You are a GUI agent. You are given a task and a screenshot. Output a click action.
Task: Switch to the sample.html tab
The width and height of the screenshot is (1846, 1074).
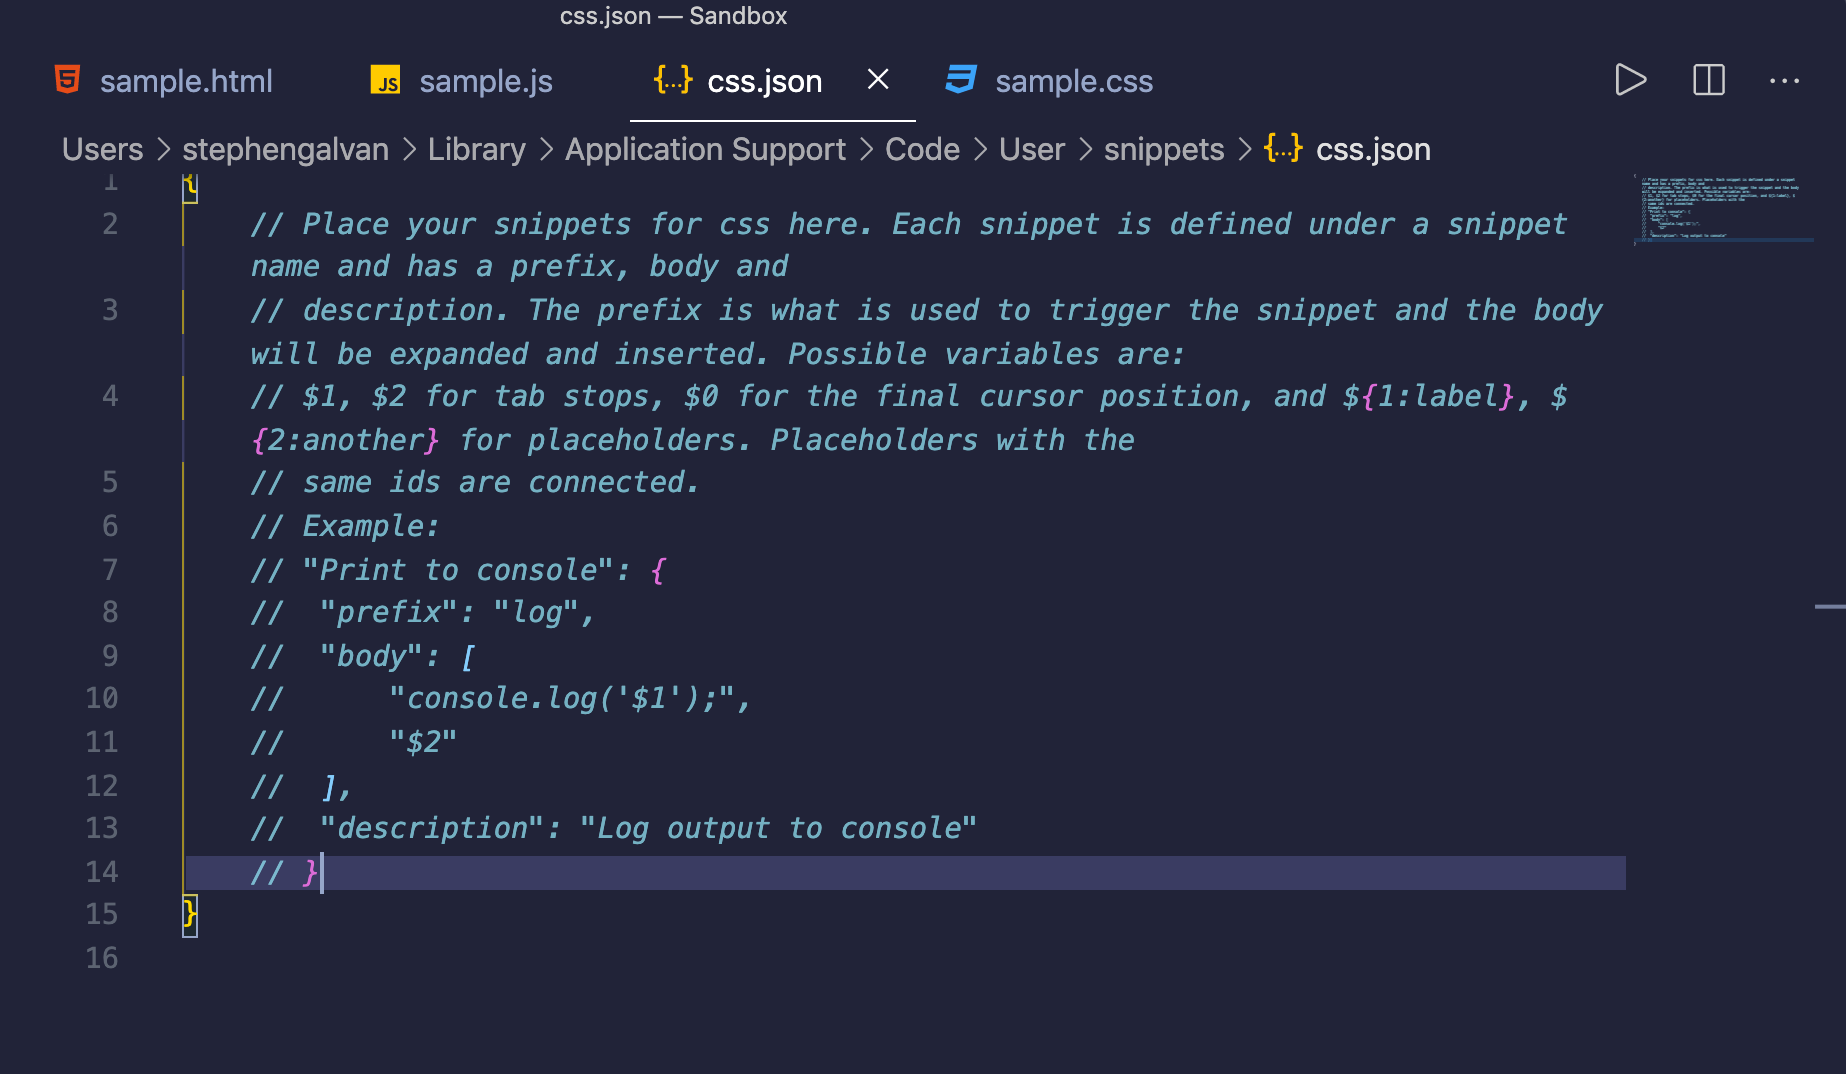pyautogui.click(x=186, y=81)
